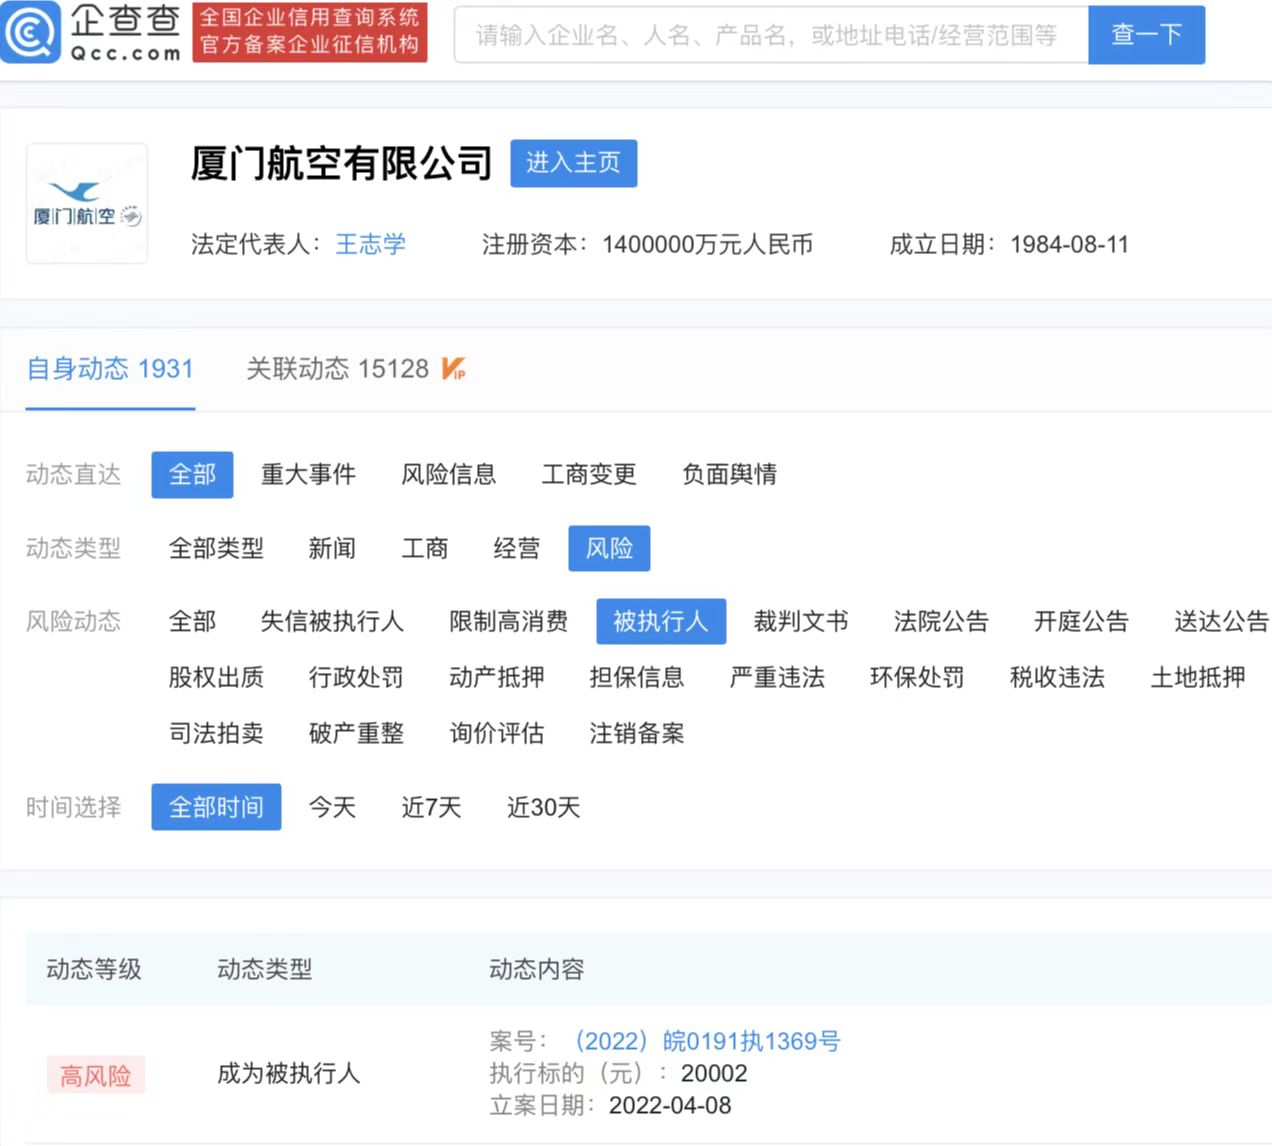Click company title 厦门航空有限公司
Screen dimensions: 1272x1146
(341, 163)
